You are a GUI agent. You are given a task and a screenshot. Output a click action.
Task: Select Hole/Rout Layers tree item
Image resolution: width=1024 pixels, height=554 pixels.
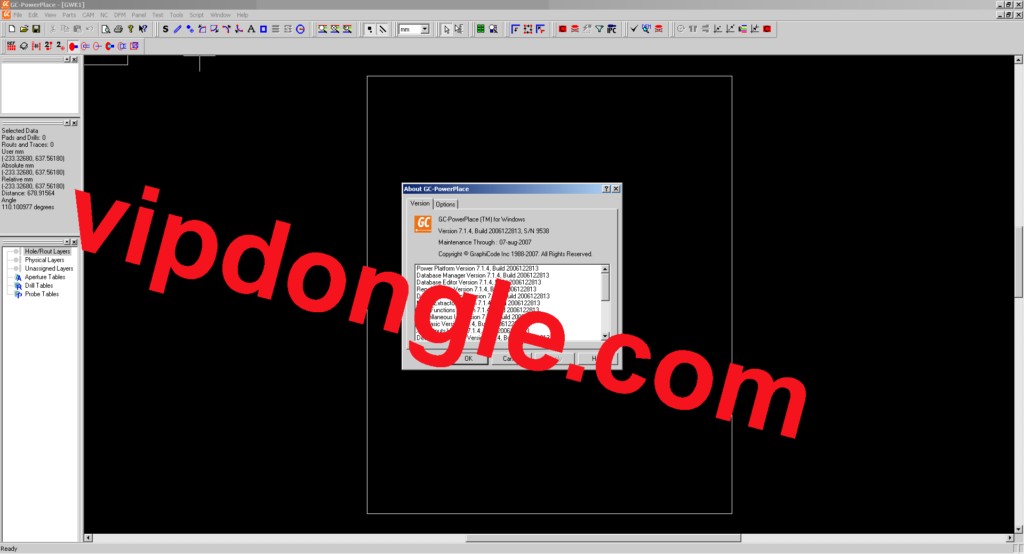tap(48, 252)
